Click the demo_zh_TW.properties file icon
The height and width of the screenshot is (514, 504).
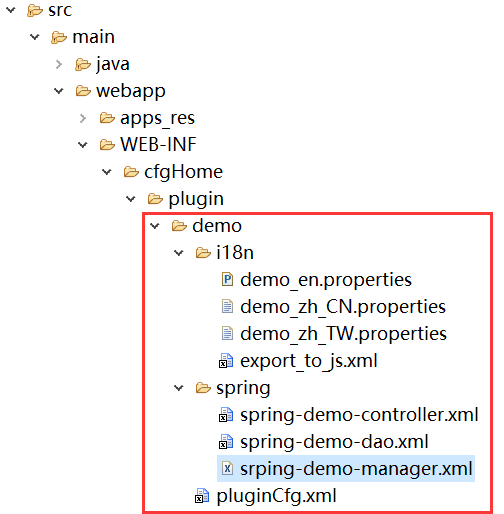227,333
